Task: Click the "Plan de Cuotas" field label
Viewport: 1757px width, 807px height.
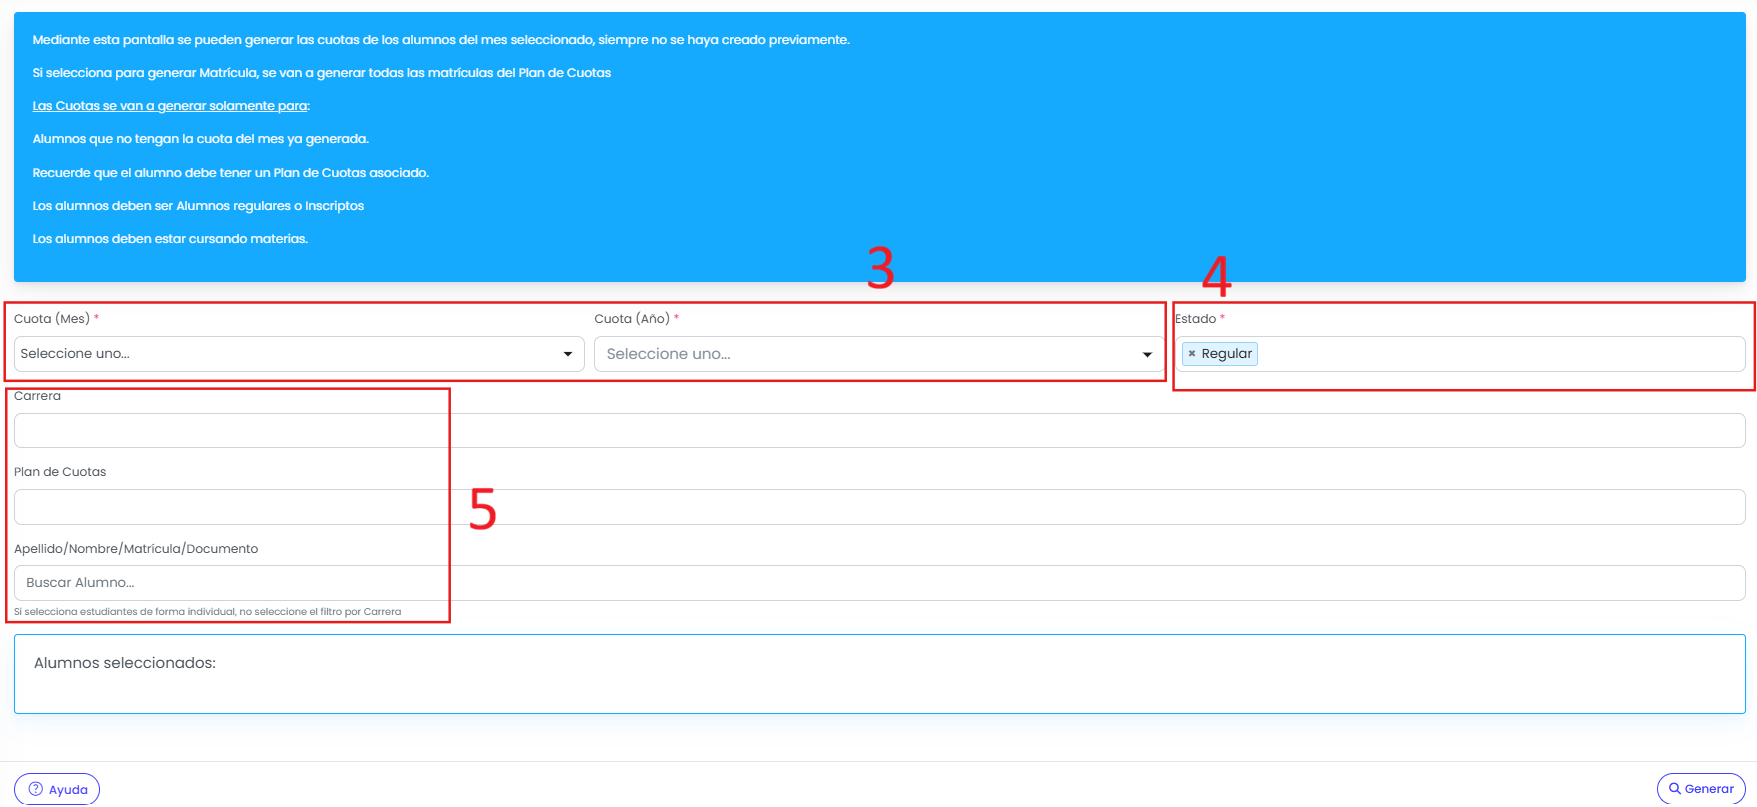Action: [60, 472]
